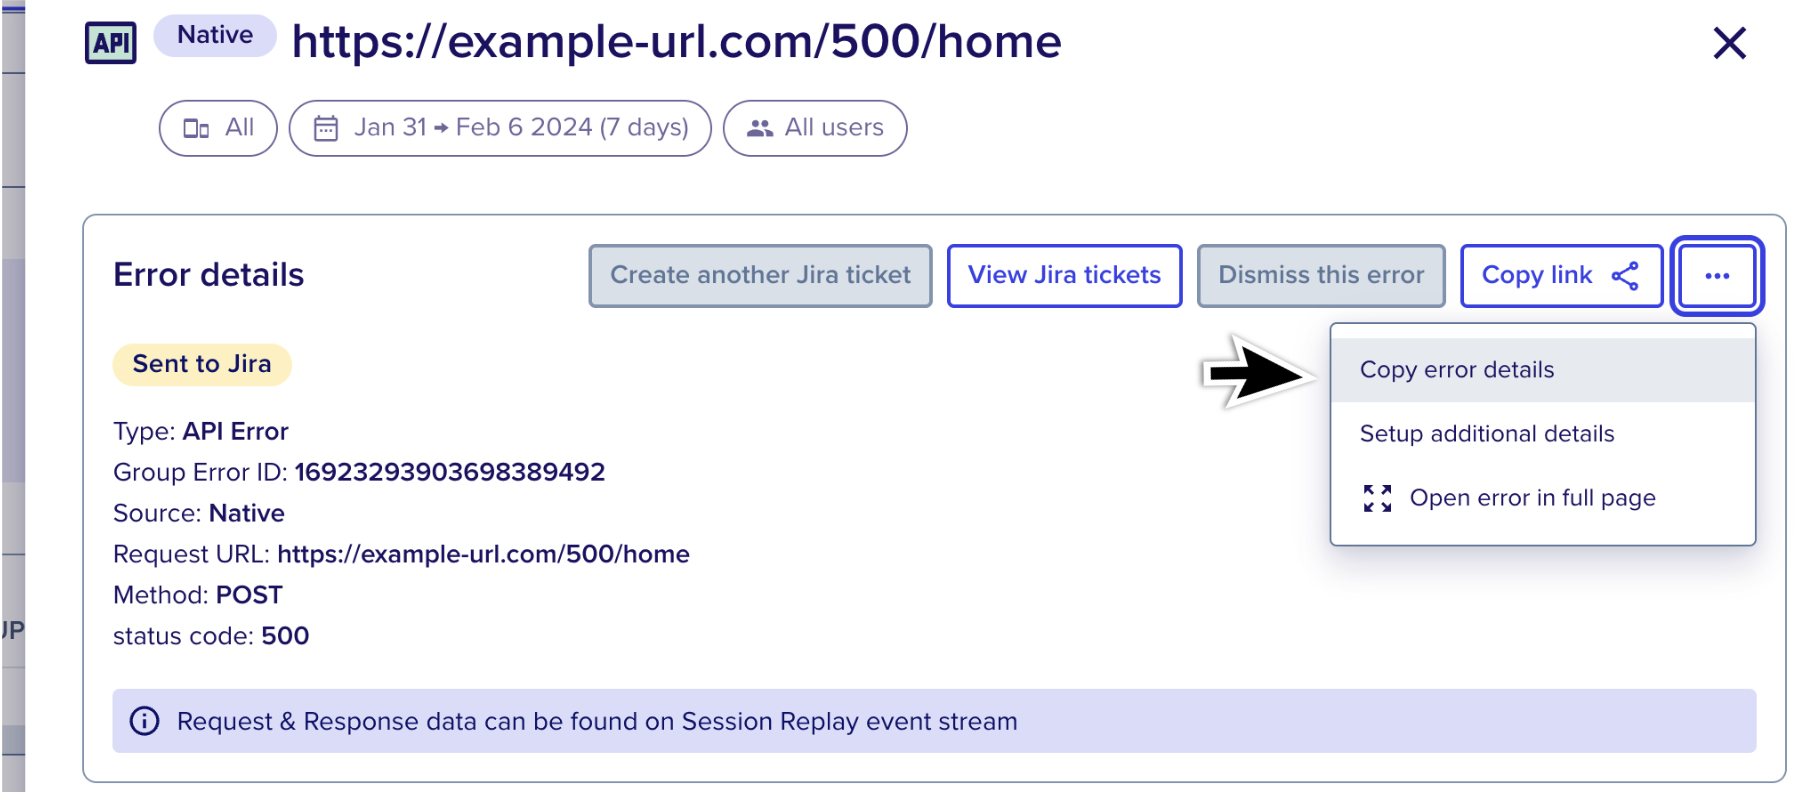Image resolution: width=1796 pixels, height=792 pixels.
Task: Click the View Jira tickets button
Action: click(1064, 276)
